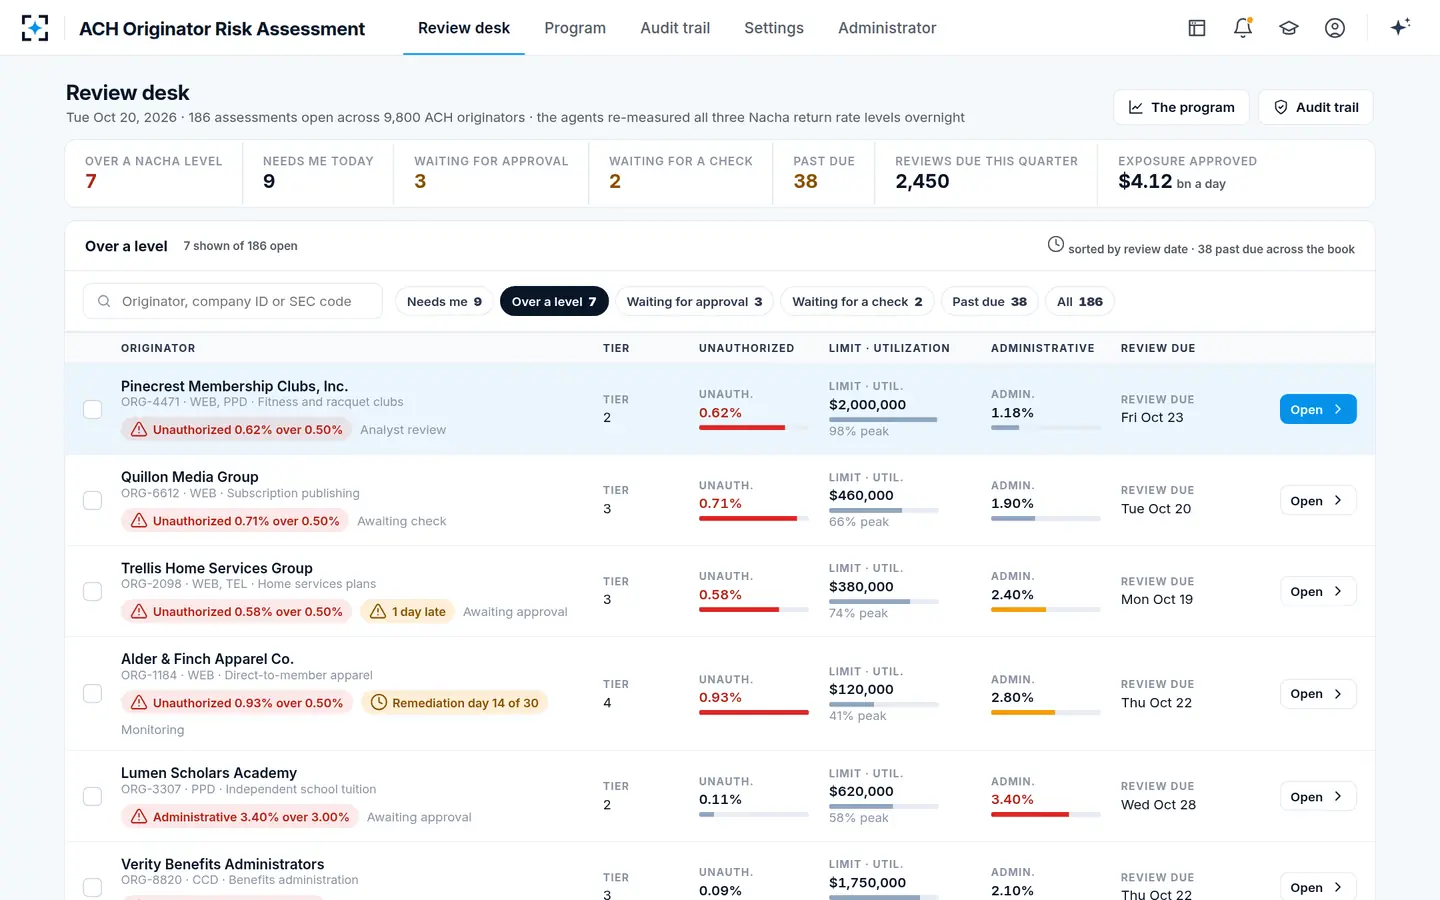Show 'All 186' assessments
Image resolution: width=1440 pixels, height=900 pixels.
1080,301
